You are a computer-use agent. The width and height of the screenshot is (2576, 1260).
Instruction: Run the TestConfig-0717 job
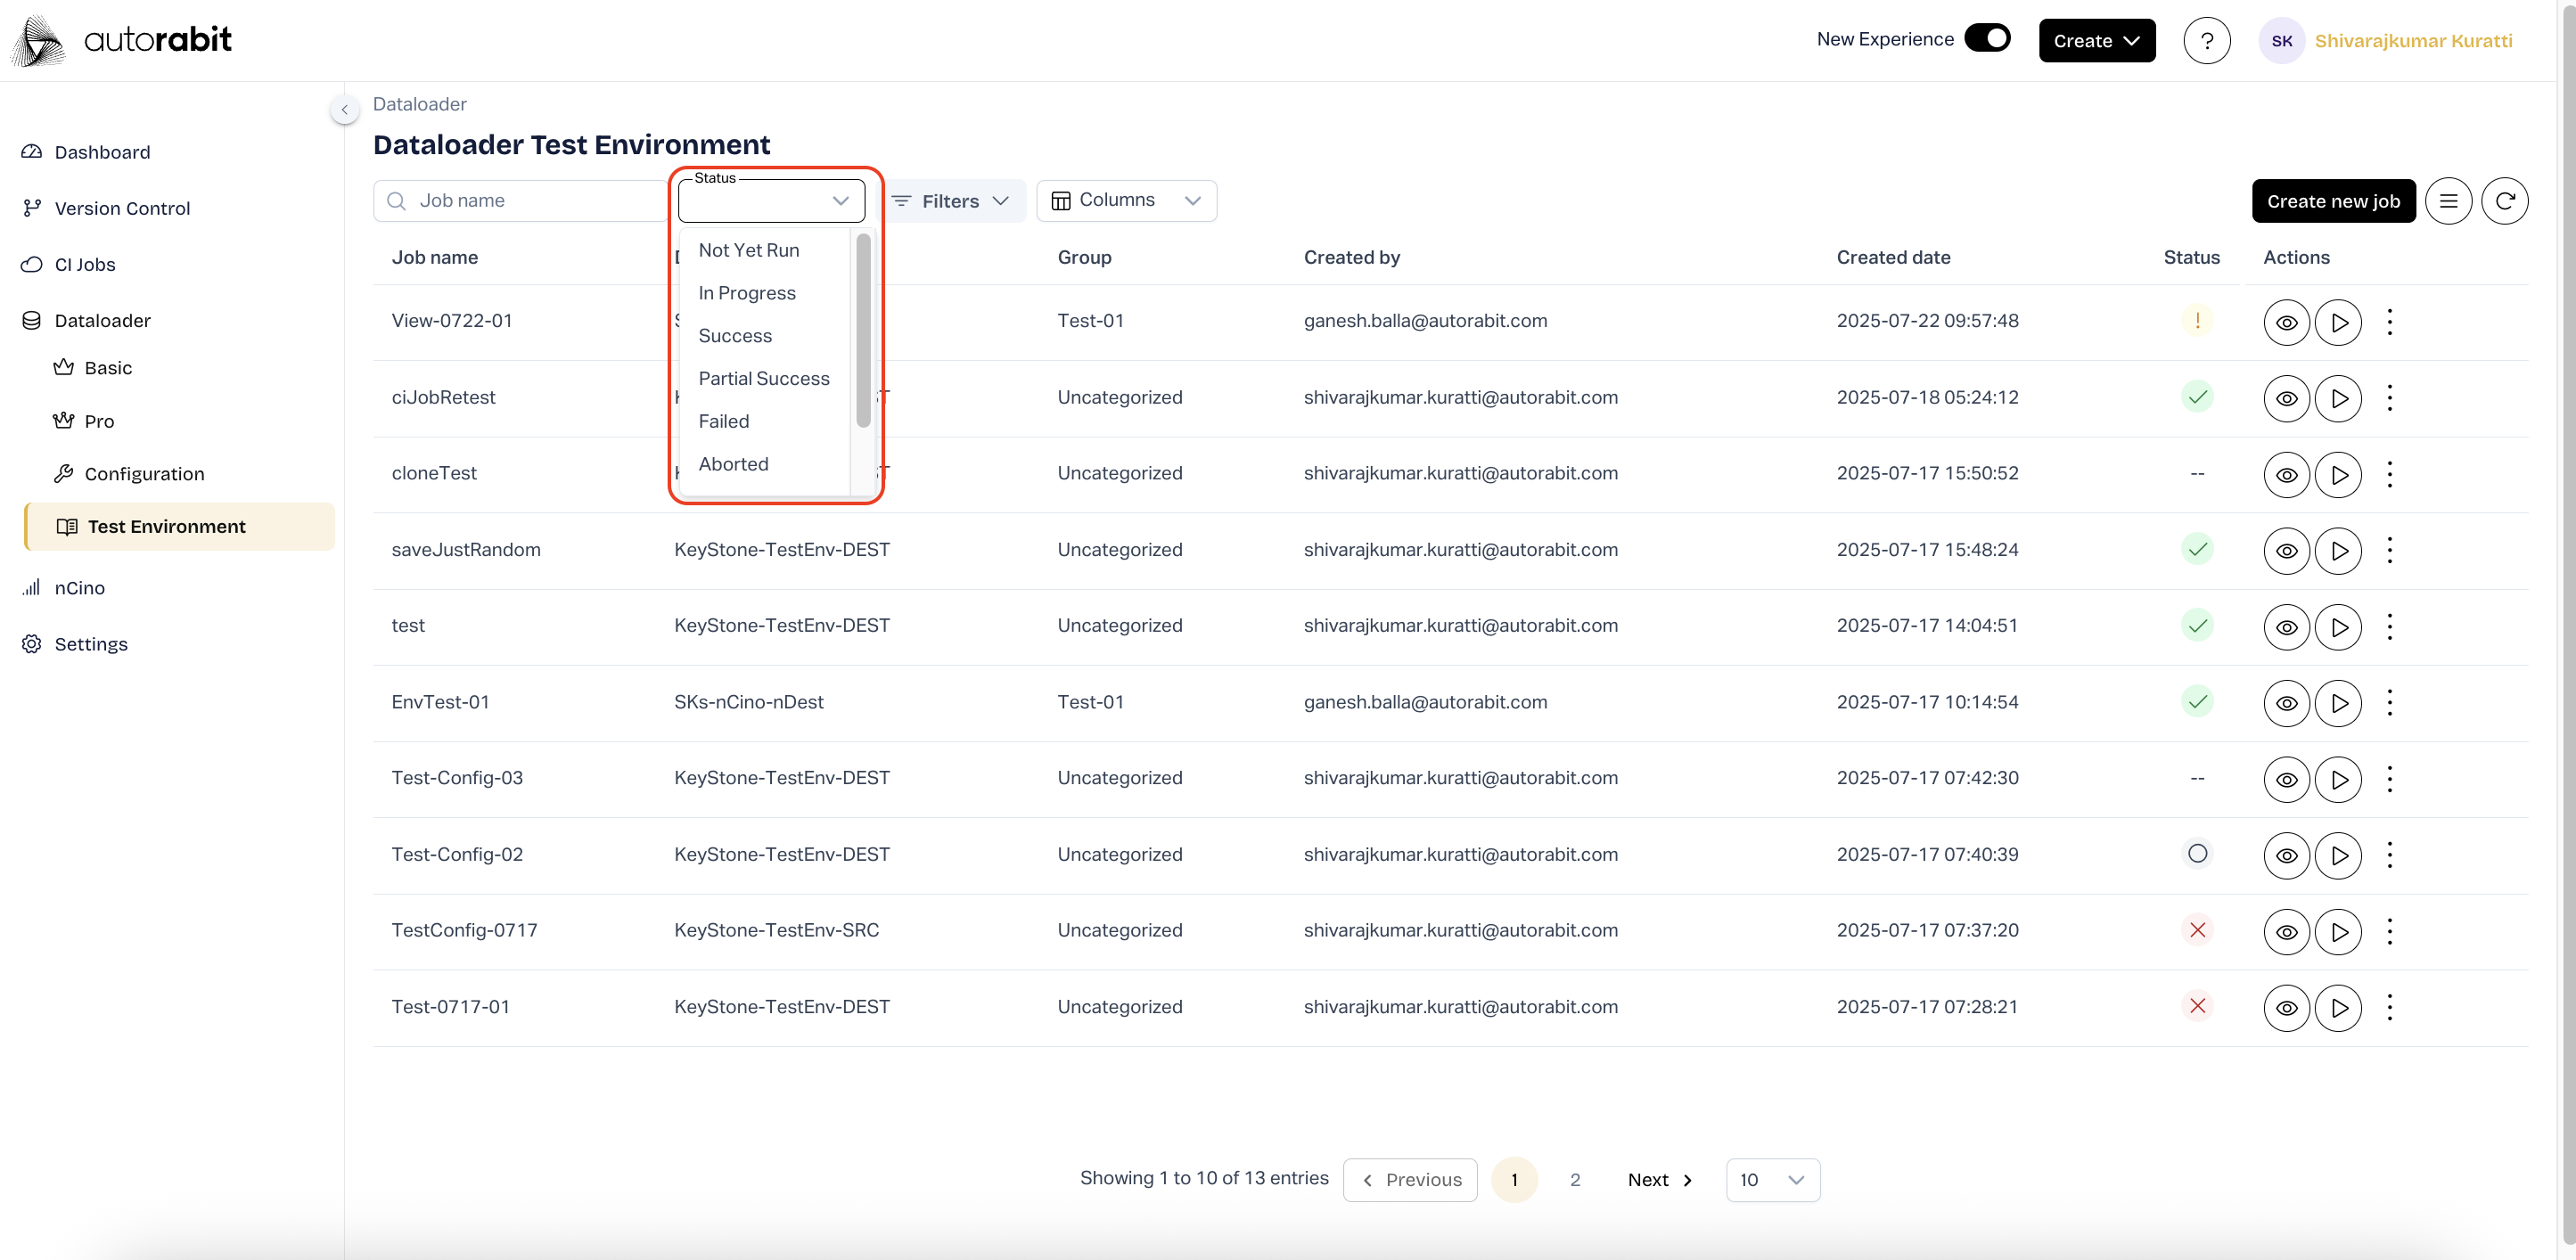(2338, 931)
